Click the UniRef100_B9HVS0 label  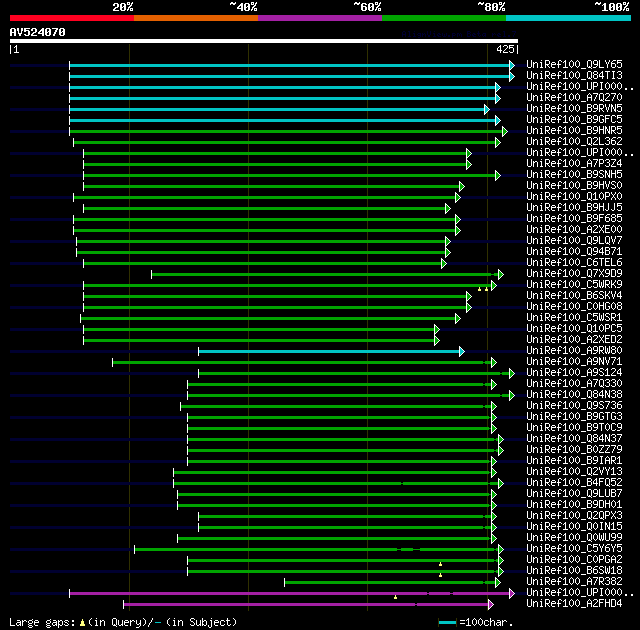574,186
